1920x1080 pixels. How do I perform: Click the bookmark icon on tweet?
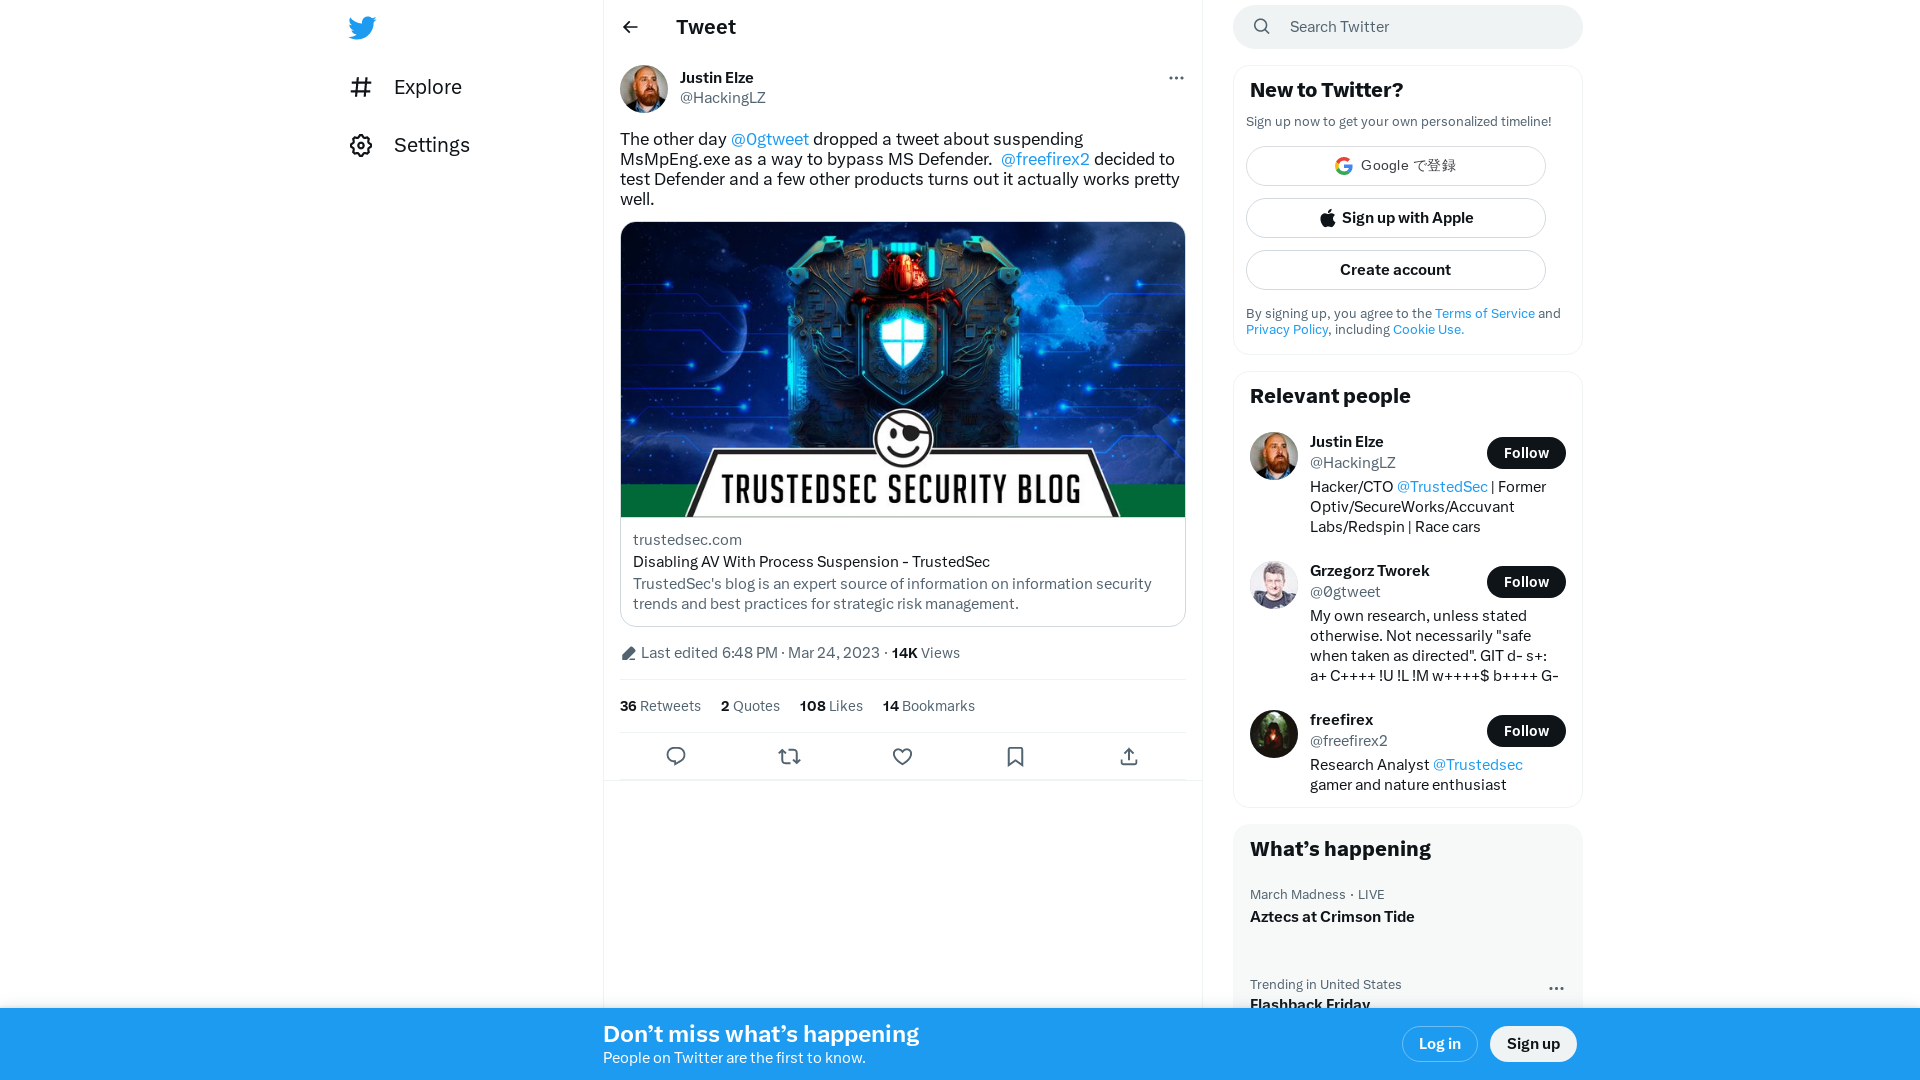[1015, 756]
